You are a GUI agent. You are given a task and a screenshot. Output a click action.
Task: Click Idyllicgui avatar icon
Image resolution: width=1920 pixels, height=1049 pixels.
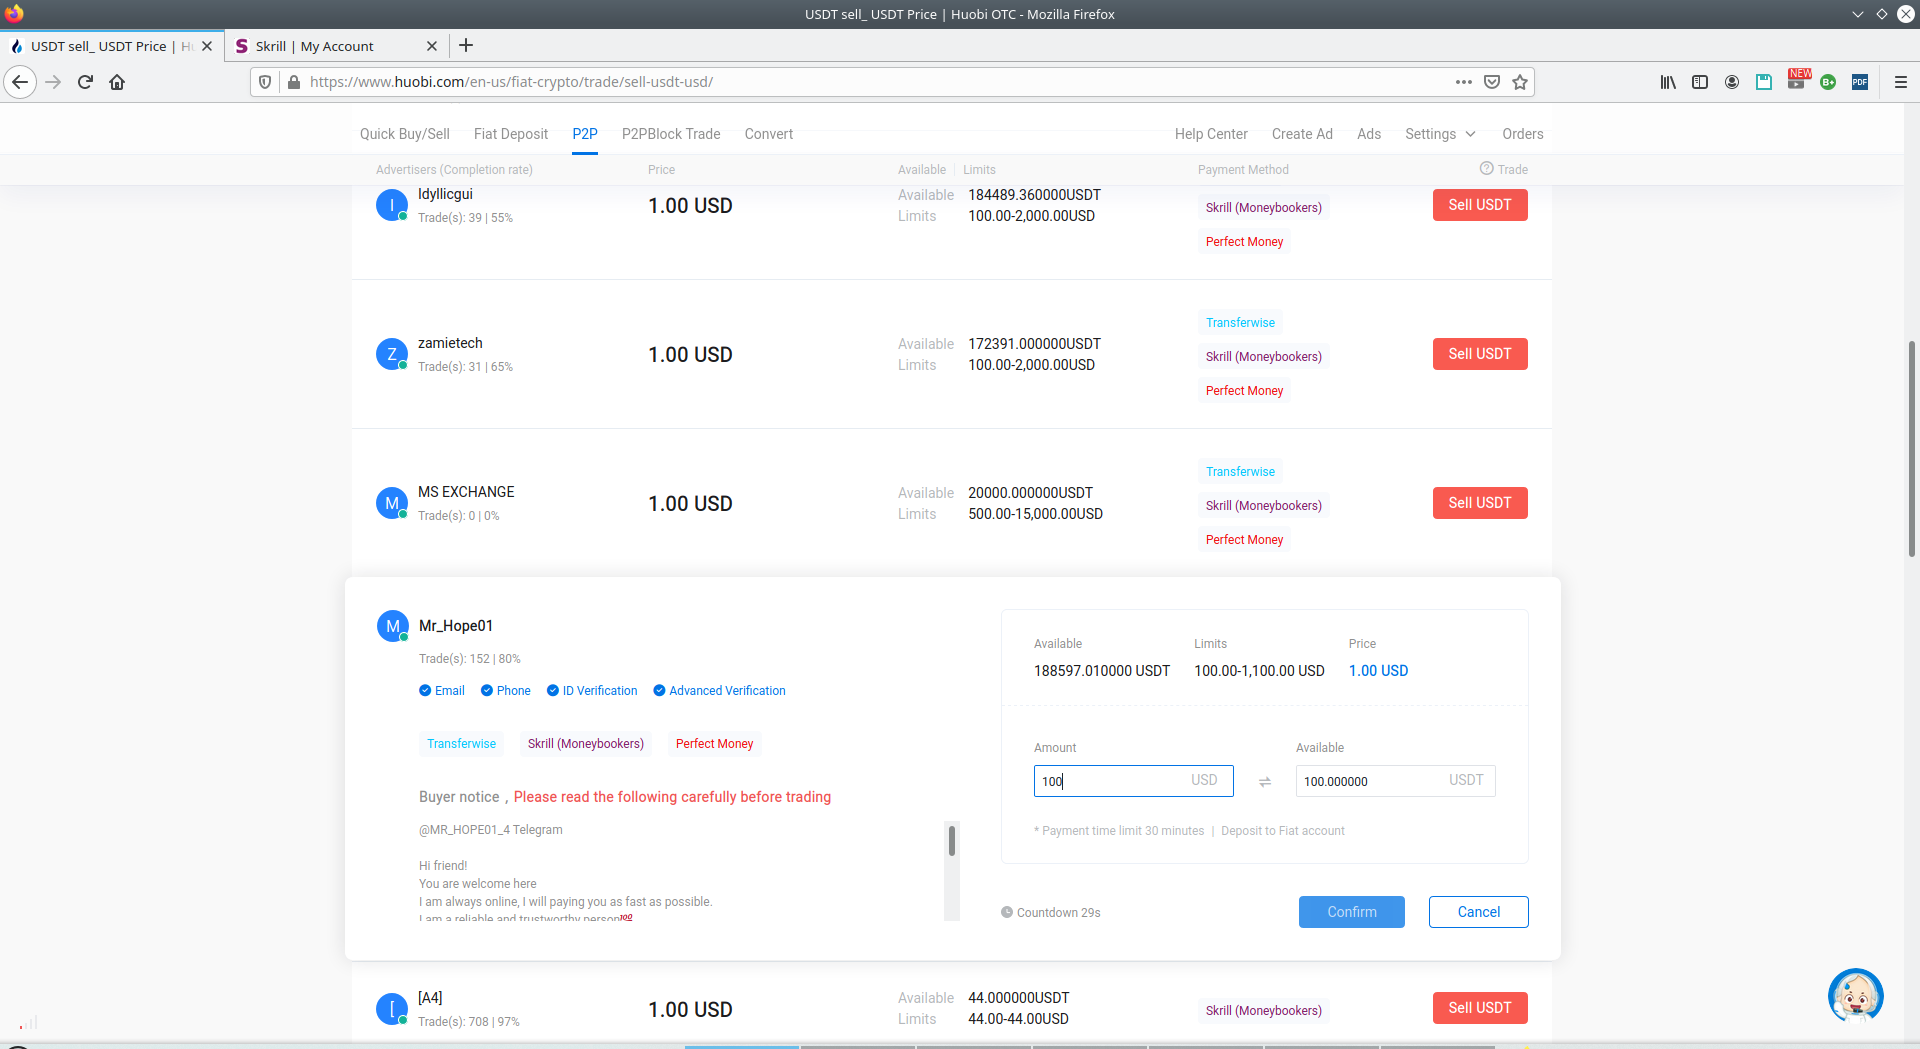[x=391, y=205]
